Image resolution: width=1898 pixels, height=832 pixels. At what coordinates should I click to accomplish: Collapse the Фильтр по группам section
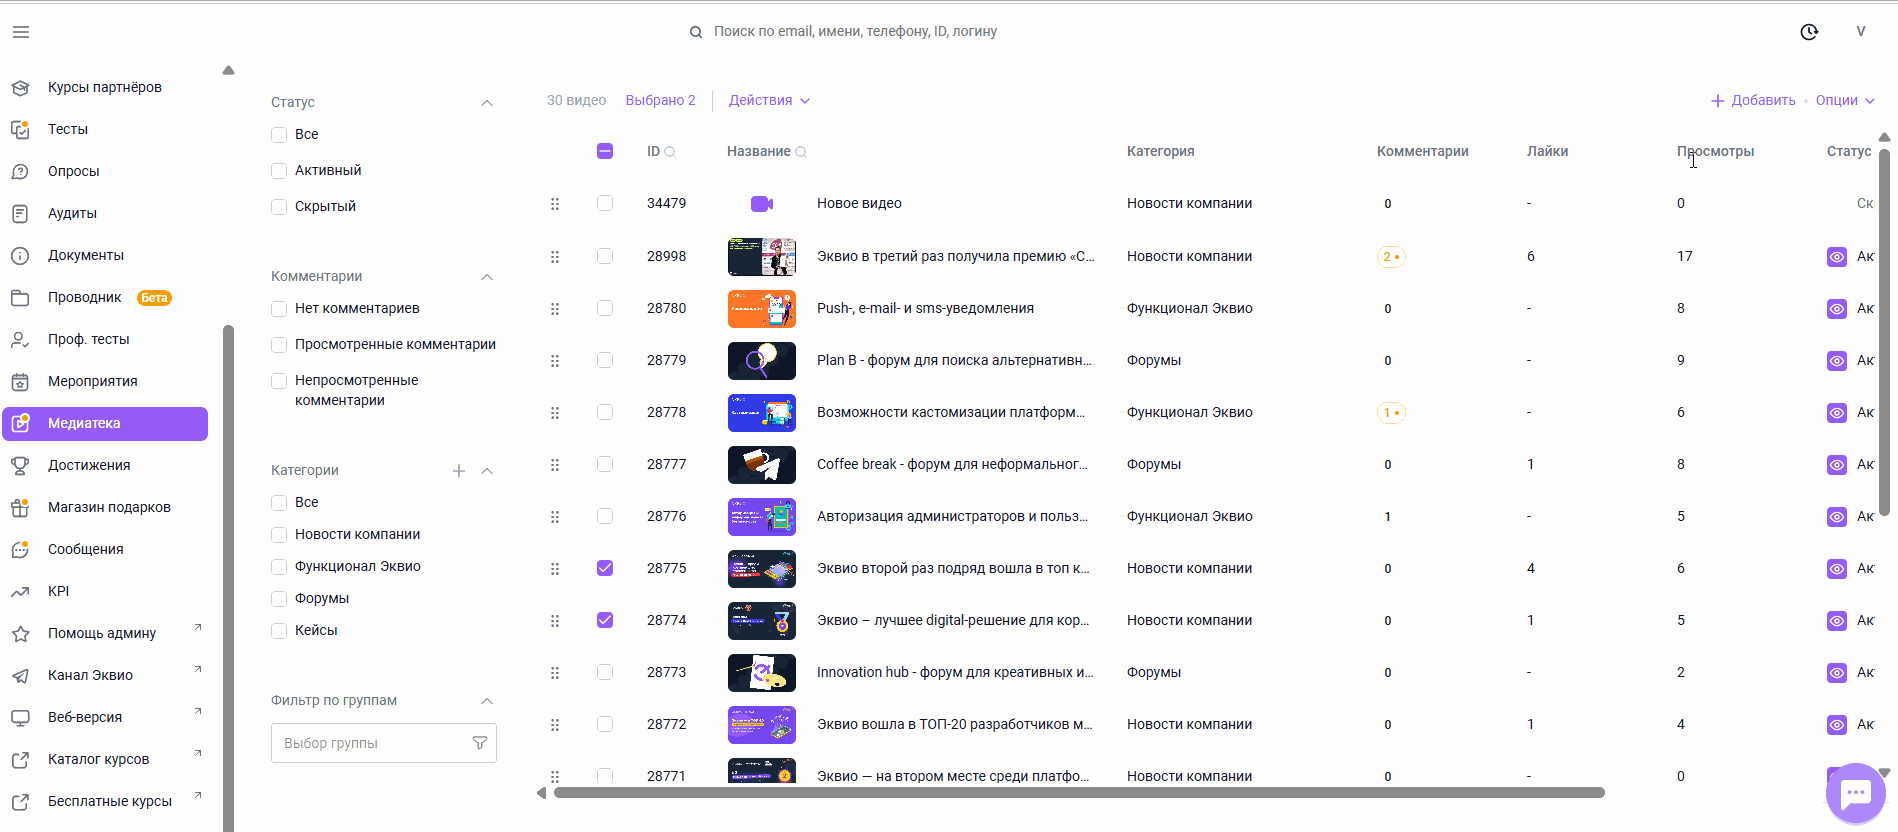[487, 701]
